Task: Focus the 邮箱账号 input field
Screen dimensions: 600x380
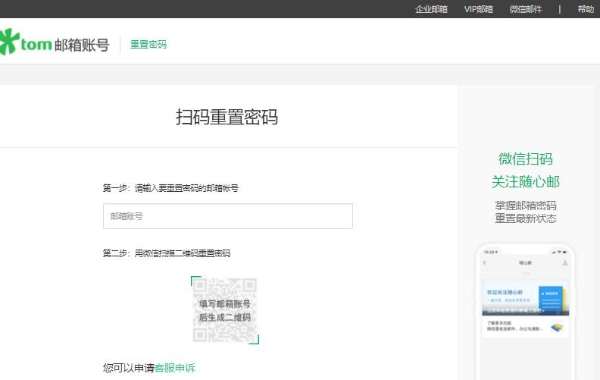Action: tap(228, 216)
